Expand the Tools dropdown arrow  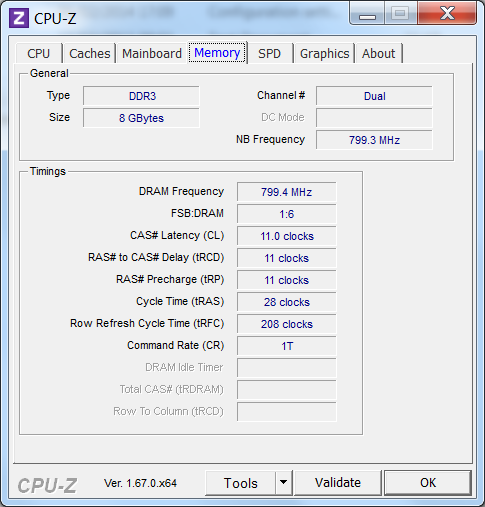(x=284, y=483)
